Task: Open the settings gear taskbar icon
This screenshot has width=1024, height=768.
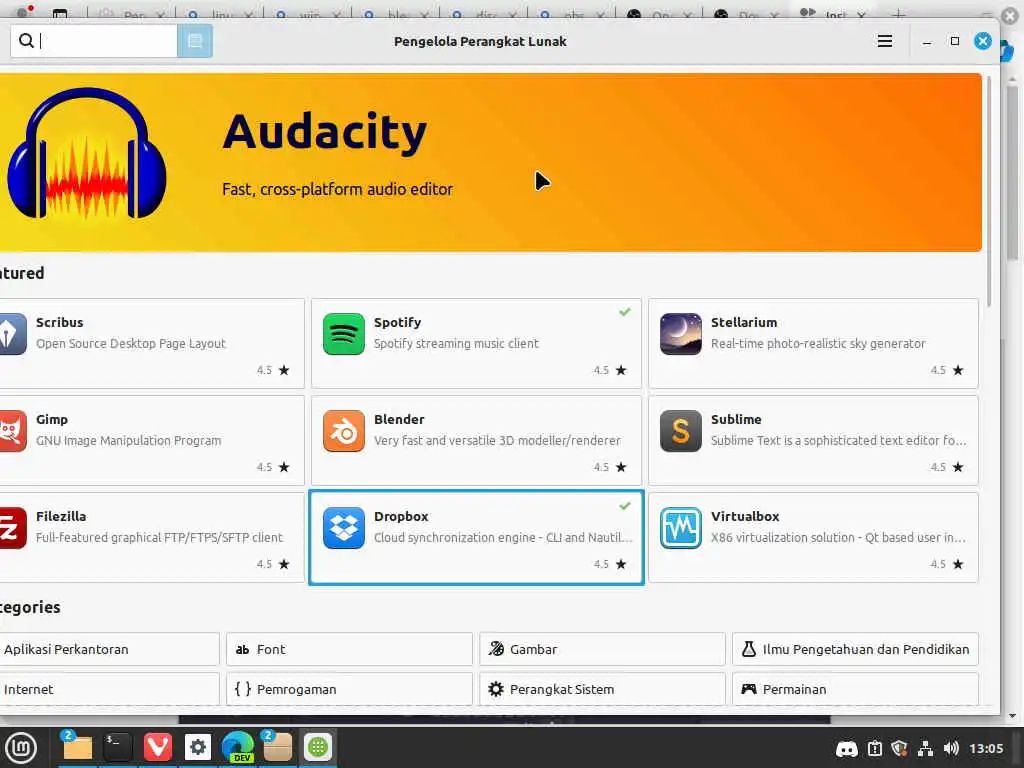Action: click(x=198, y=747)
